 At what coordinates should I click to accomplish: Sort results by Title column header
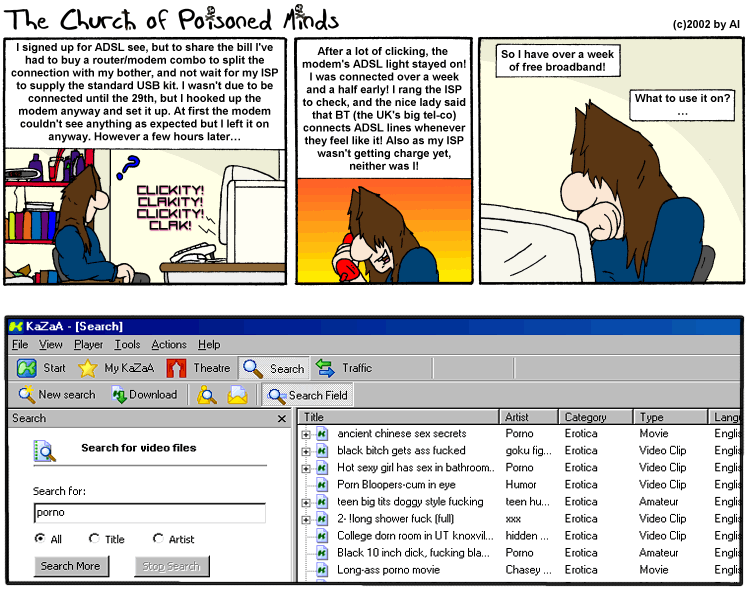point(399,417)
